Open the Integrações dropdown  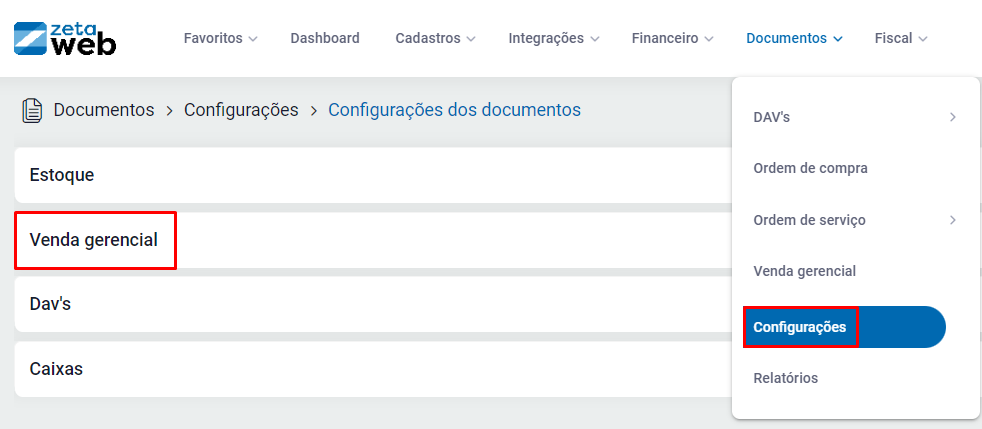[x=553, y=39]
